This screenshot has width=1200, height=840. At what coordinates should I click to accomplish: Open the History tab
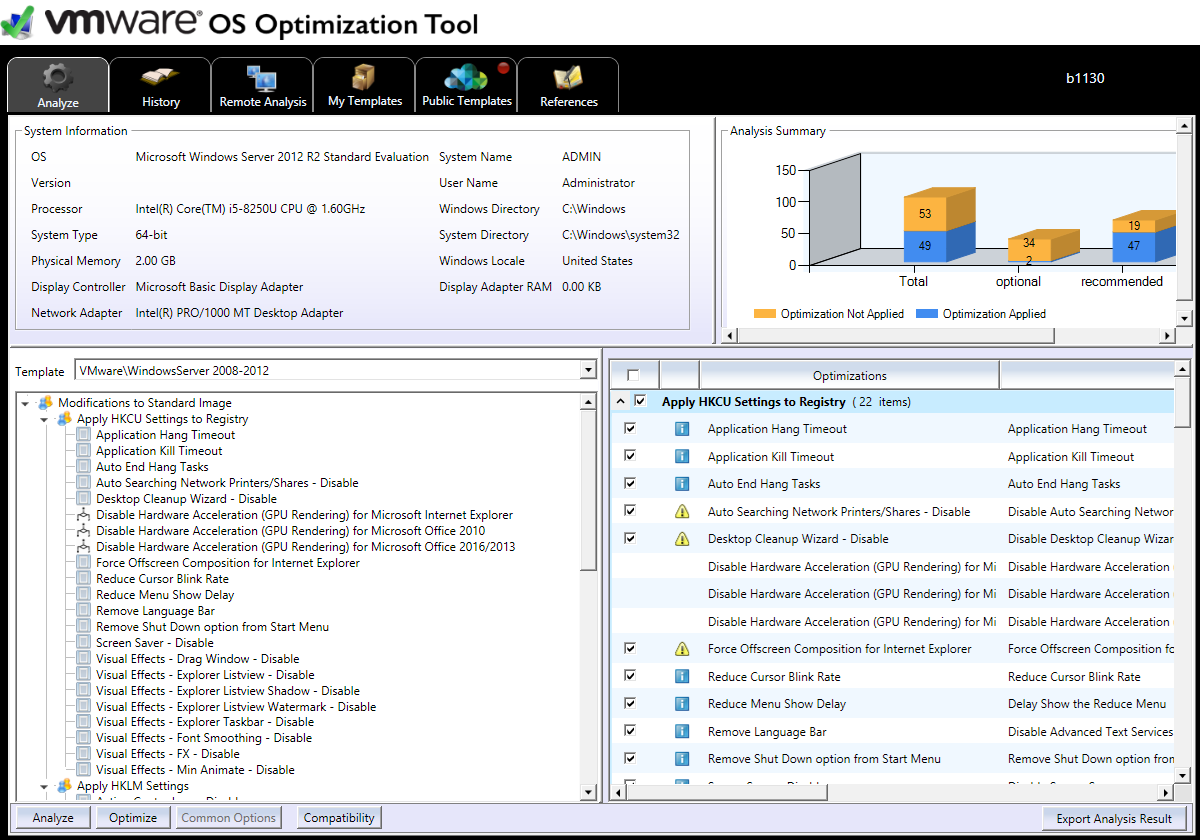coord(160,86)
